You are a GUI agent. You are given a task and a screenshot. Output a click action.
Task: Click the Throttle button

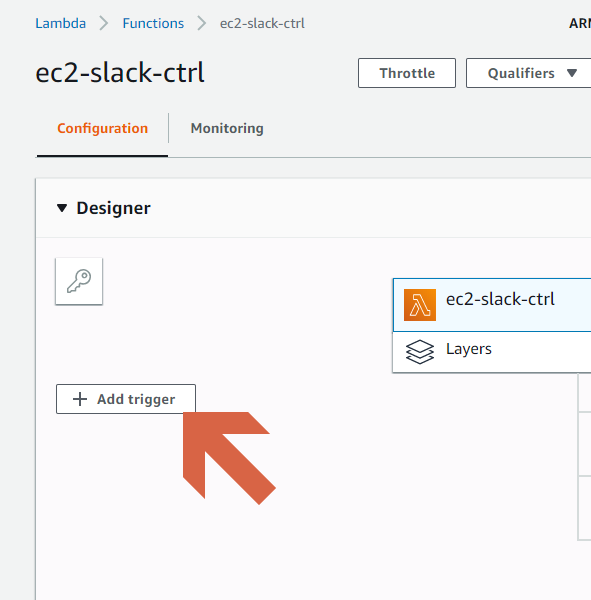pos(407,73)
